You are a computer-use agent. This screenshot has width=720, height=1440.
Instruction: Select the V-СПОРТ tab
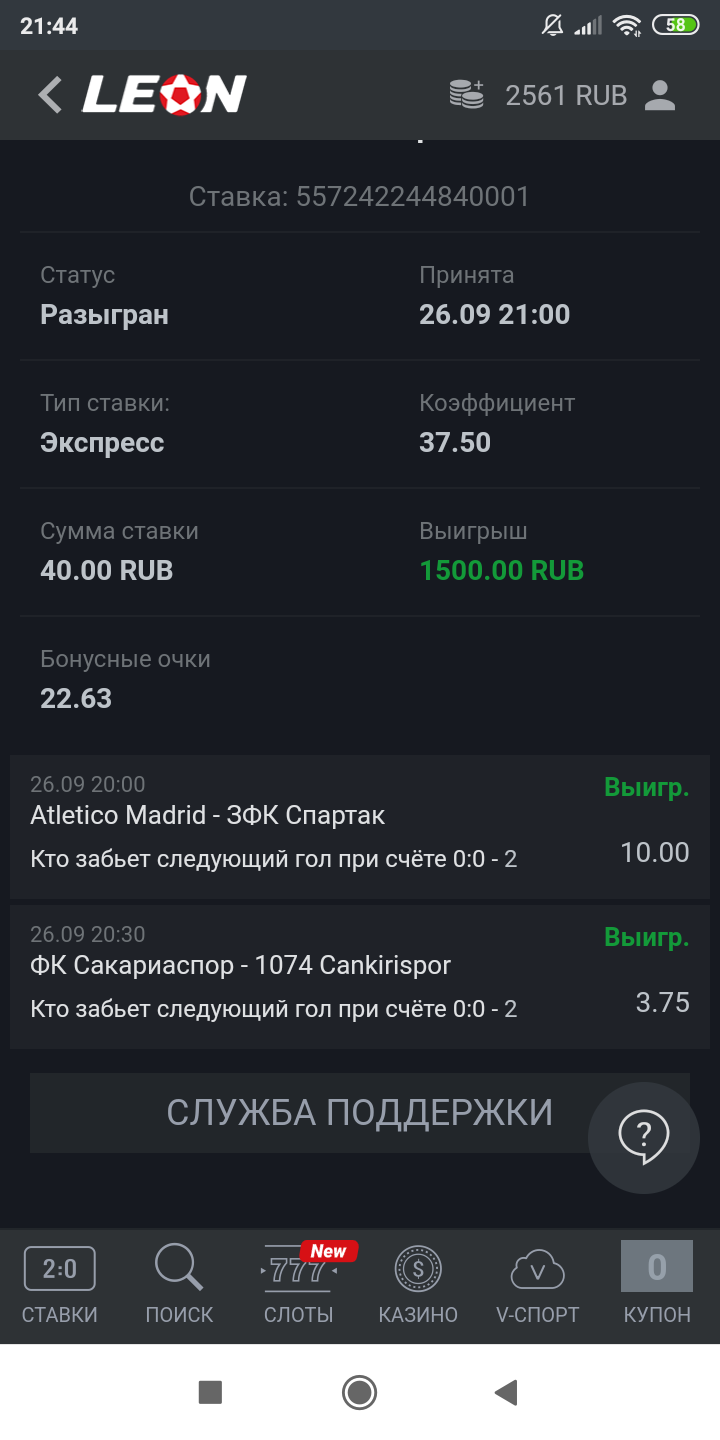pos(538,1286)
